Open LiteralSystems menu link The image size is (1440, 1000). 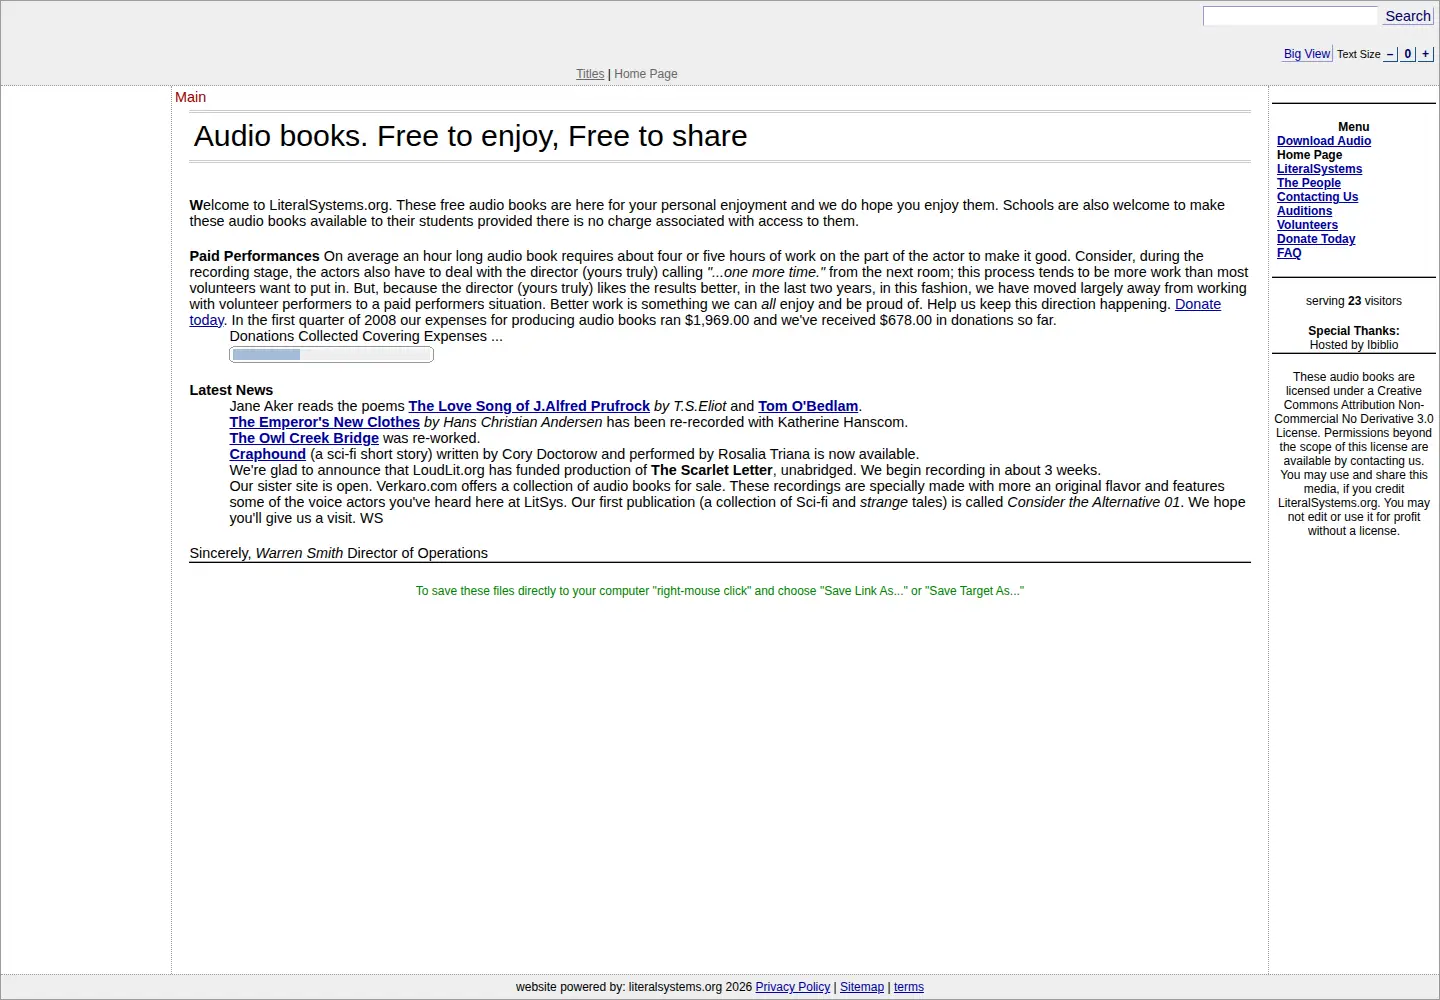[1319, 169]
